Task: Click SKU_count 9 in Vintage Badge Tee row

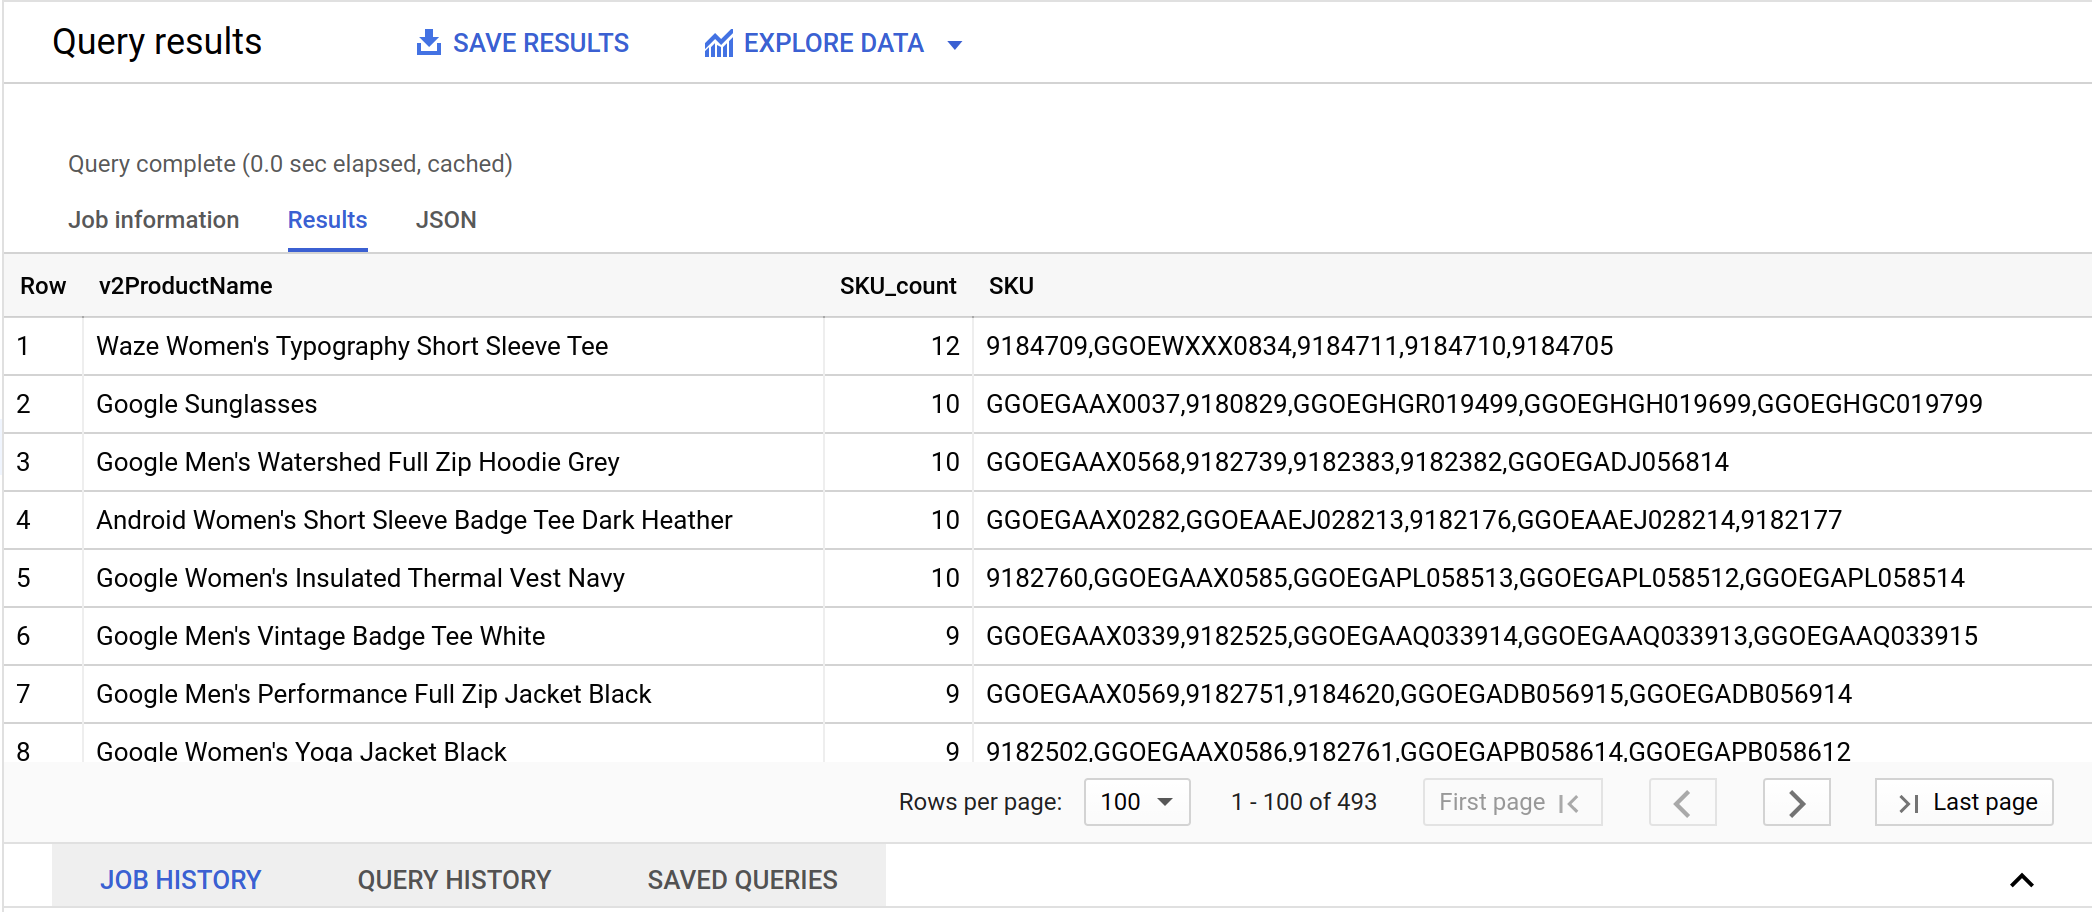Action: click(952, 636)
